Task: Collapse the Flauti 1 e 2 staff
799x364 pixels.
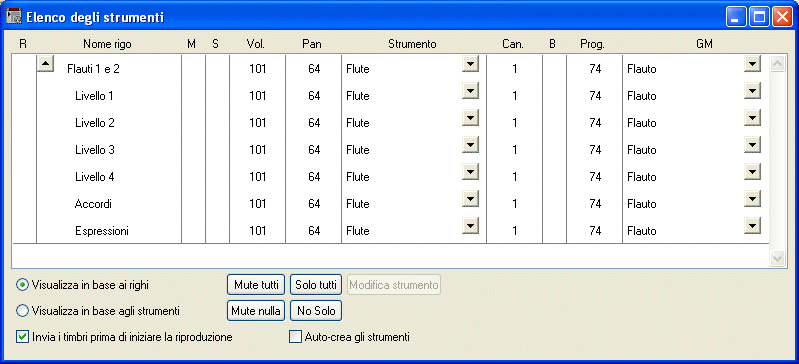Action: point(46,64)
